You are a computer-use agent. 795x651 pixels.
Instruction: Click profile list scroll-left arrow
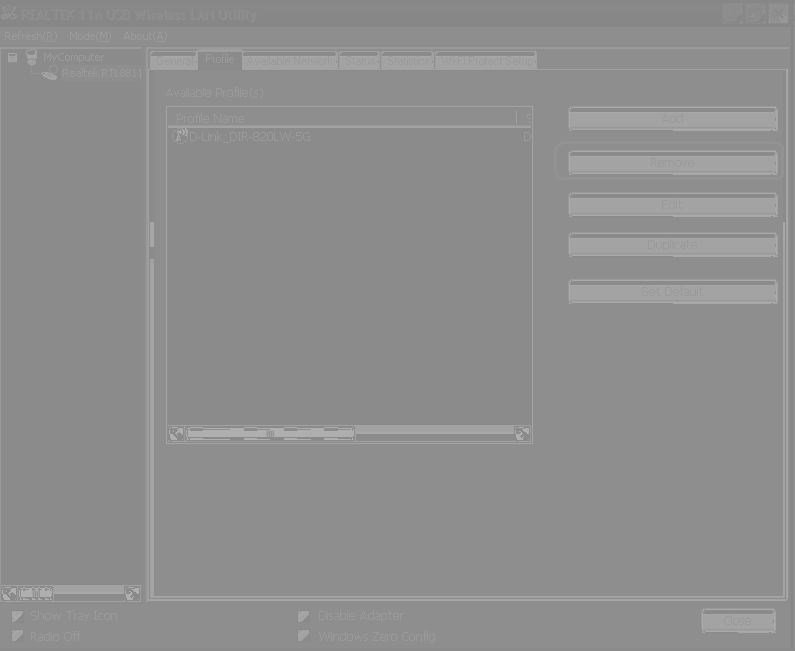click(176, 433)
